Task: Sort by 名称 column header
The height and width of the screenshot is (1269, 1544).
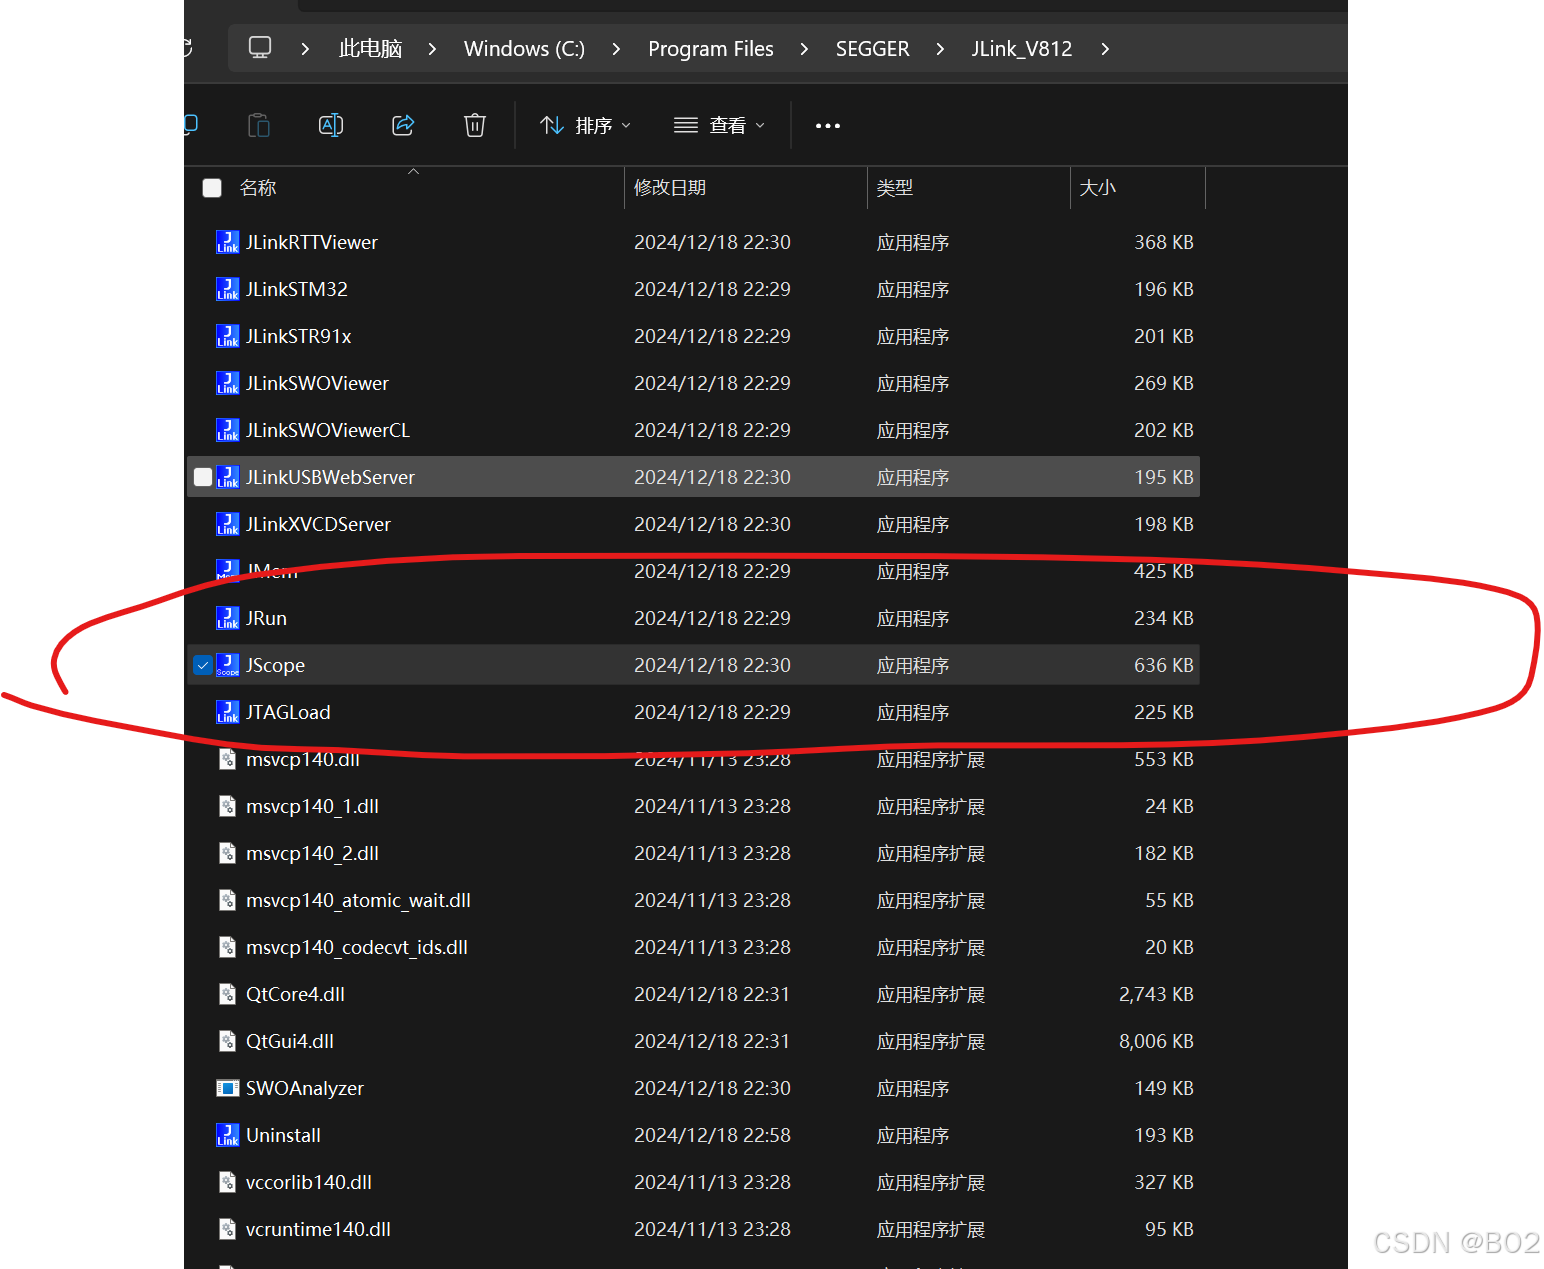Action: point(258,188)
